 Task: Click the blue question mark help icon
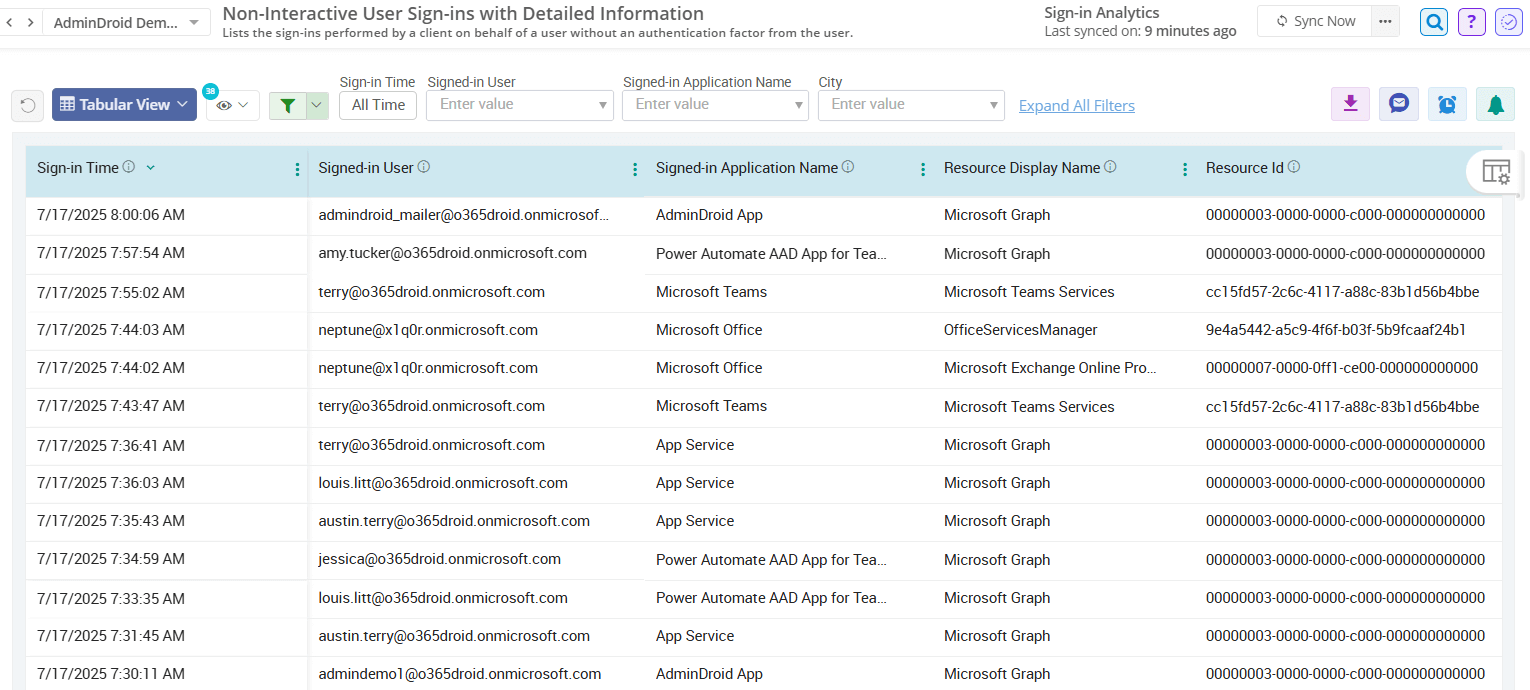point(1471,21)
